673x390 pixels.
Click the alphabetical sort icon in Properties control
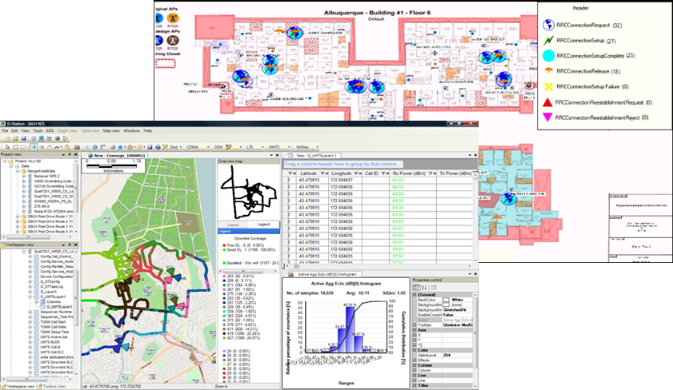[x=424, y=287]
